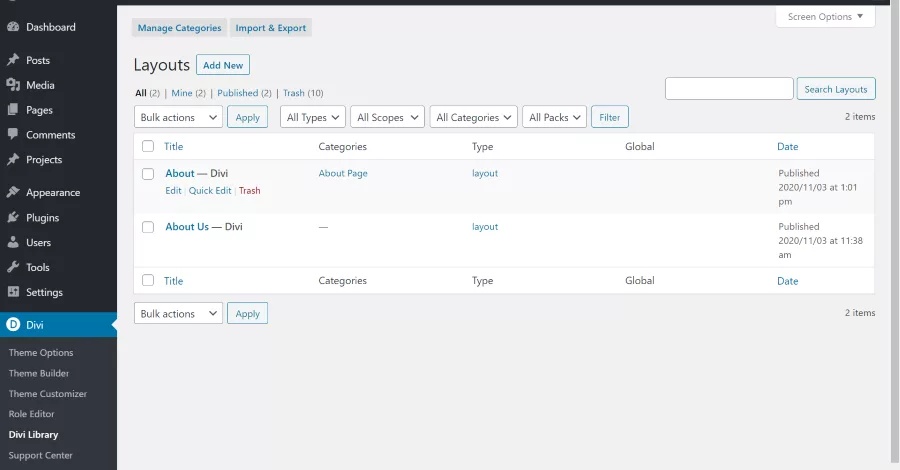Open the Dashboard menu

tap(51, 27)
